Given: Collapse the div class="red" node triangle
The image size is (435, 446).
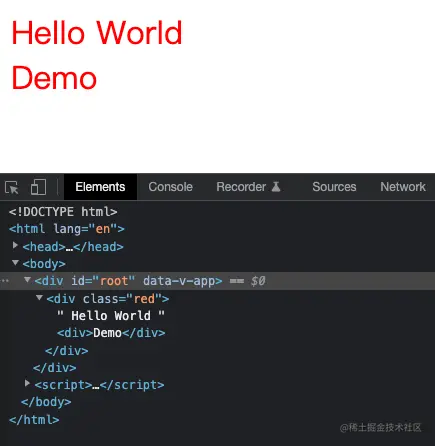Looking at the screenshot, I should (39, 297).
